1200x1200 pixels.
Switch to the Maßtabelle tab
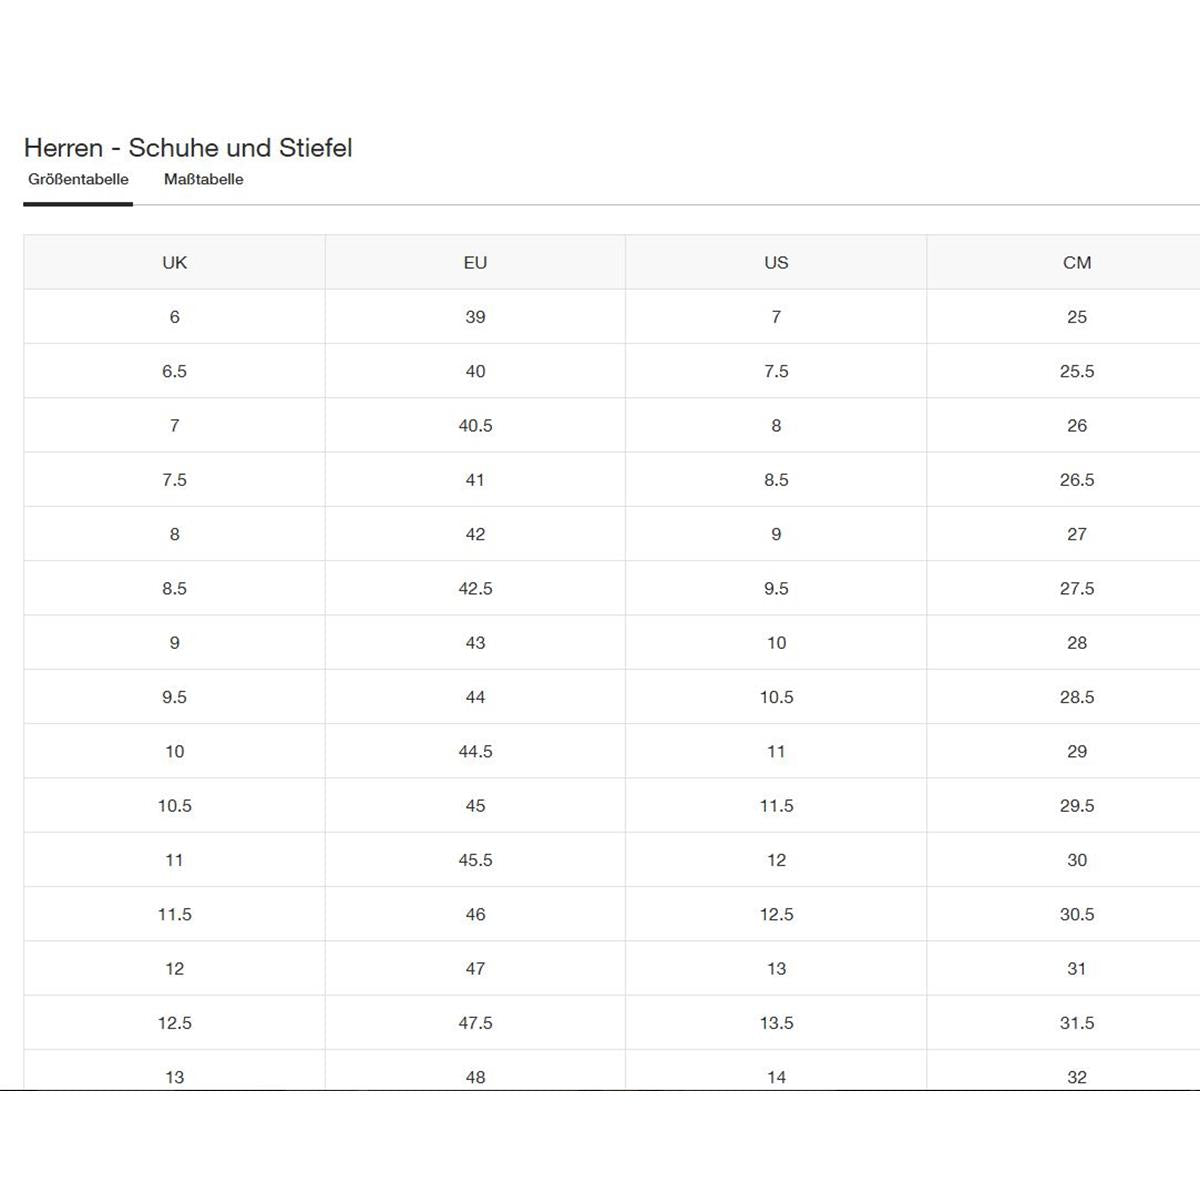coord(204,180)
